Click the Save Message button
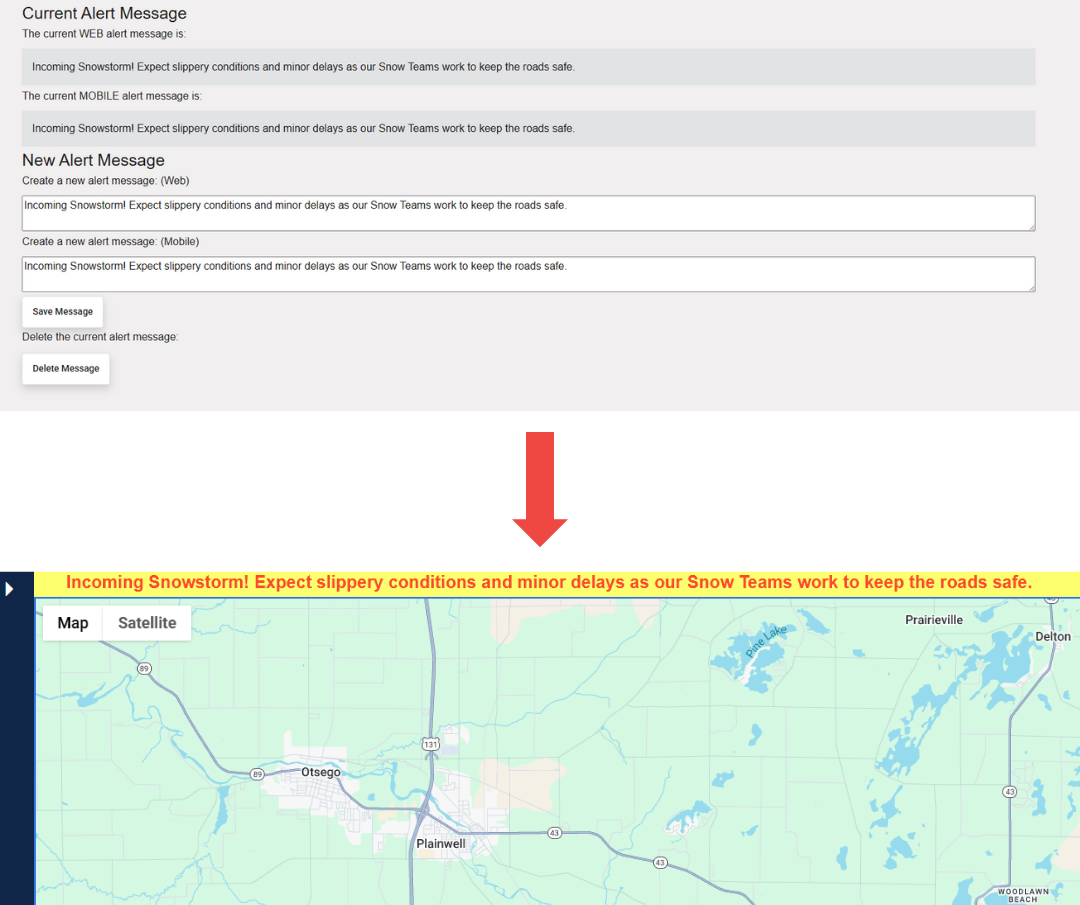 (x=62, y=312)
